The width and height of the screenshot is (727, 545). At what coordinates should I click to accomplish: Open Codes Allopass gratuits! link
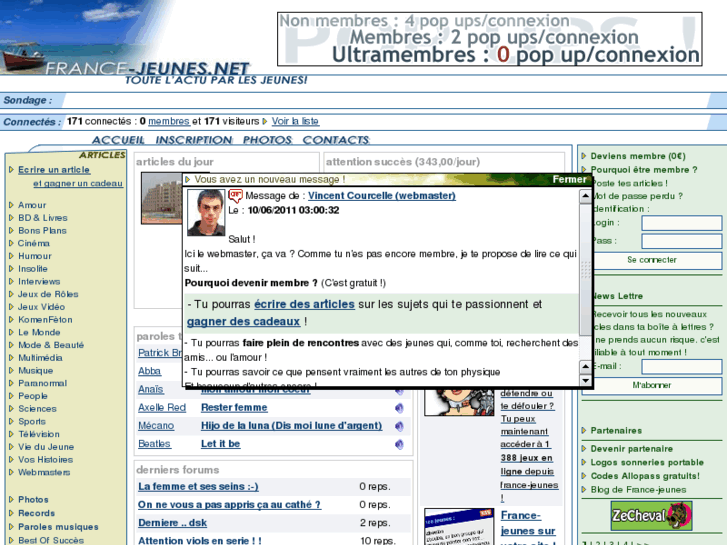pos(645,476)
